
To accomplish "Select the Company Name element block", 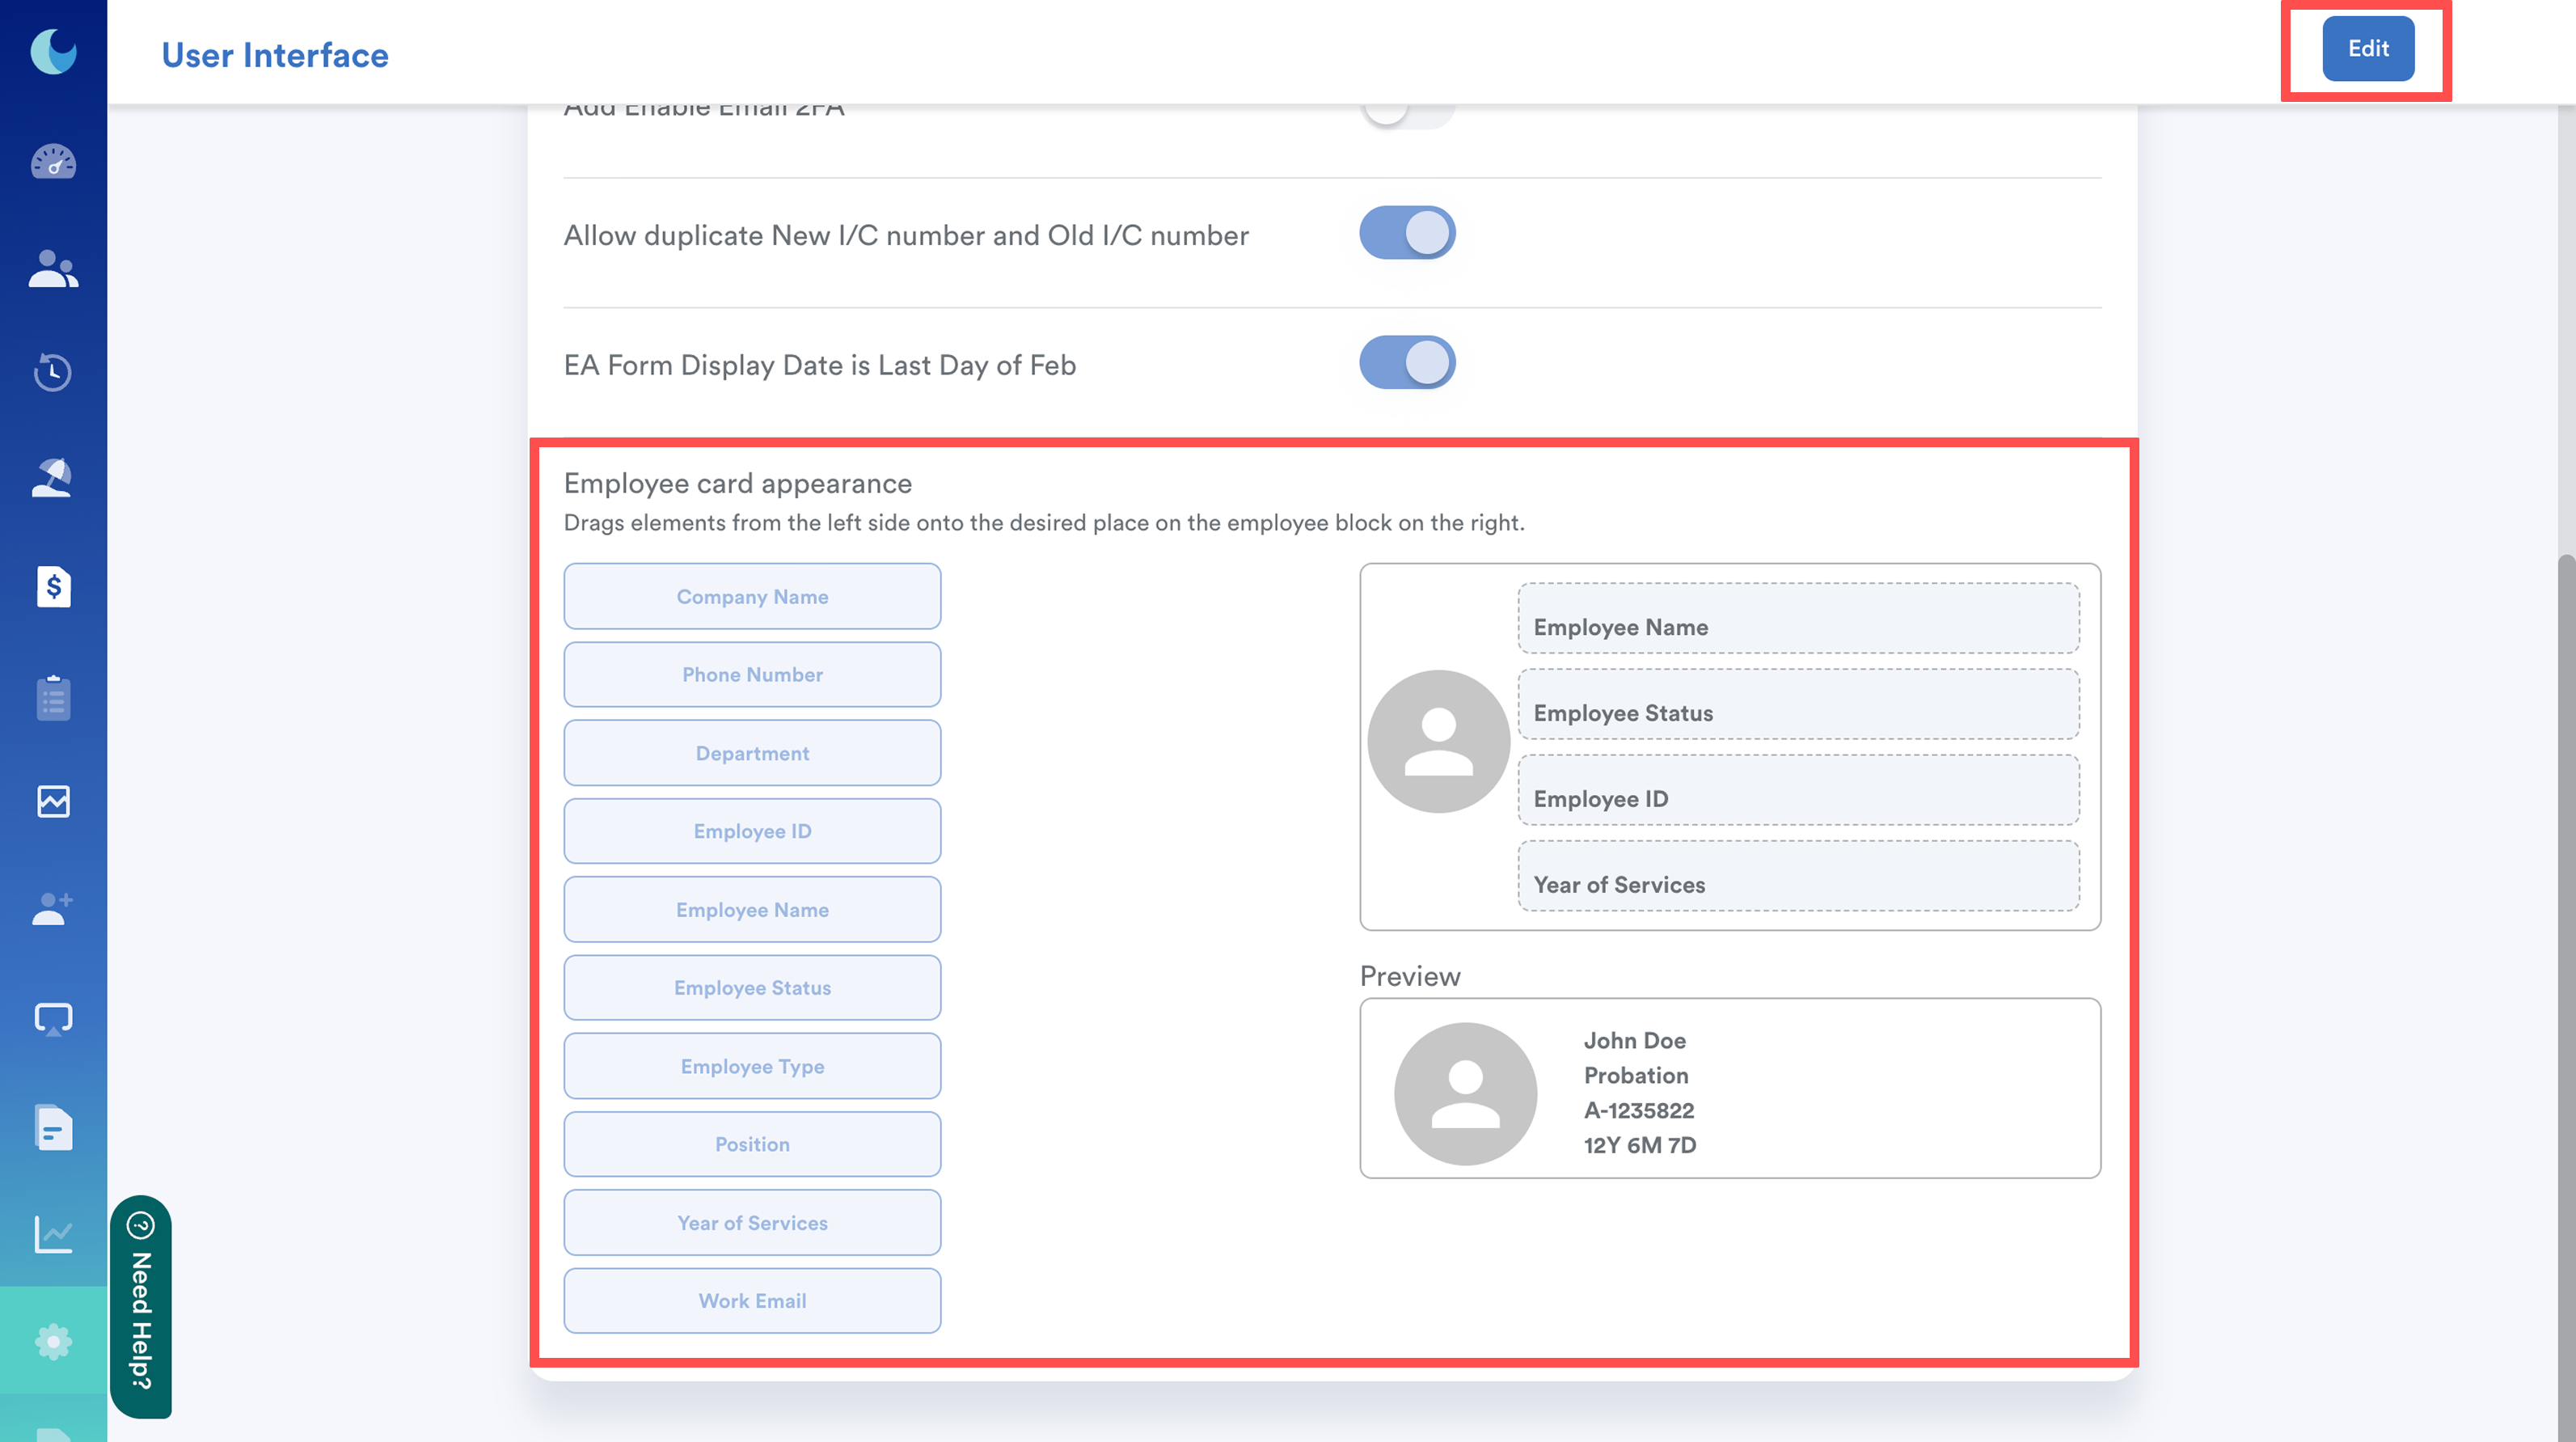I will tap(752, 597).
